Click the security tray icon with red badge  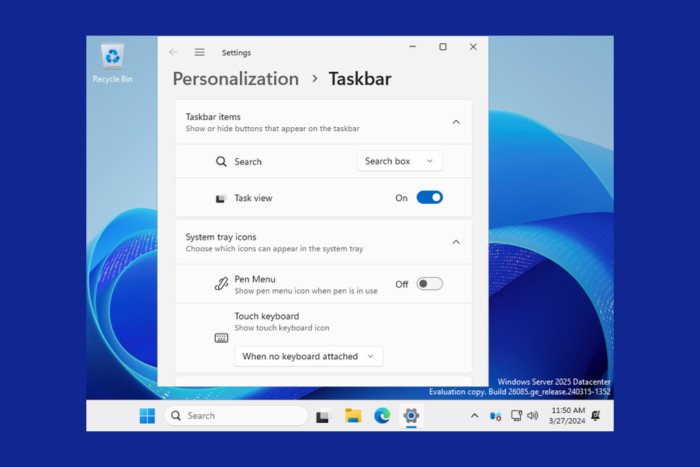(496, 416)
